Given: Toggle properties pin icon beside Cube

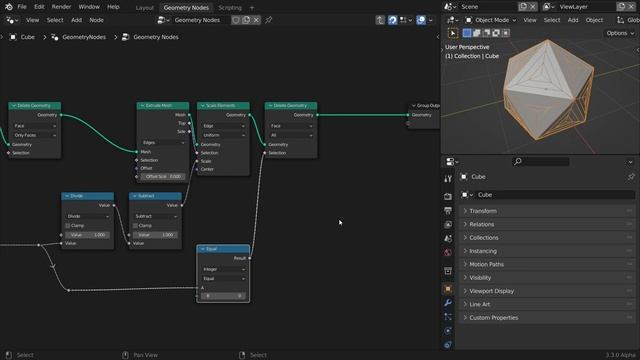Looking at the screenshot, I should point(631,177).
